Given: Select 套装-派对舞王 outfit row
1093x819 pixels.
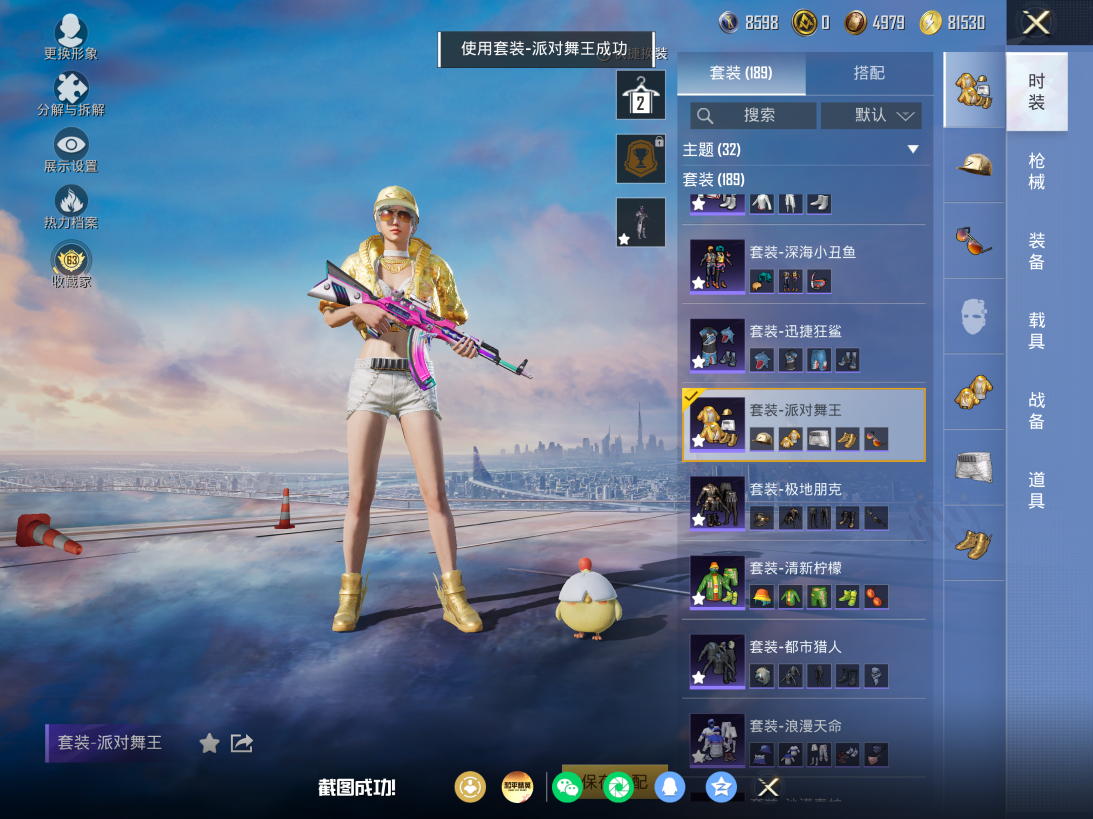Looking at the screenshot, I should point(804,424).
